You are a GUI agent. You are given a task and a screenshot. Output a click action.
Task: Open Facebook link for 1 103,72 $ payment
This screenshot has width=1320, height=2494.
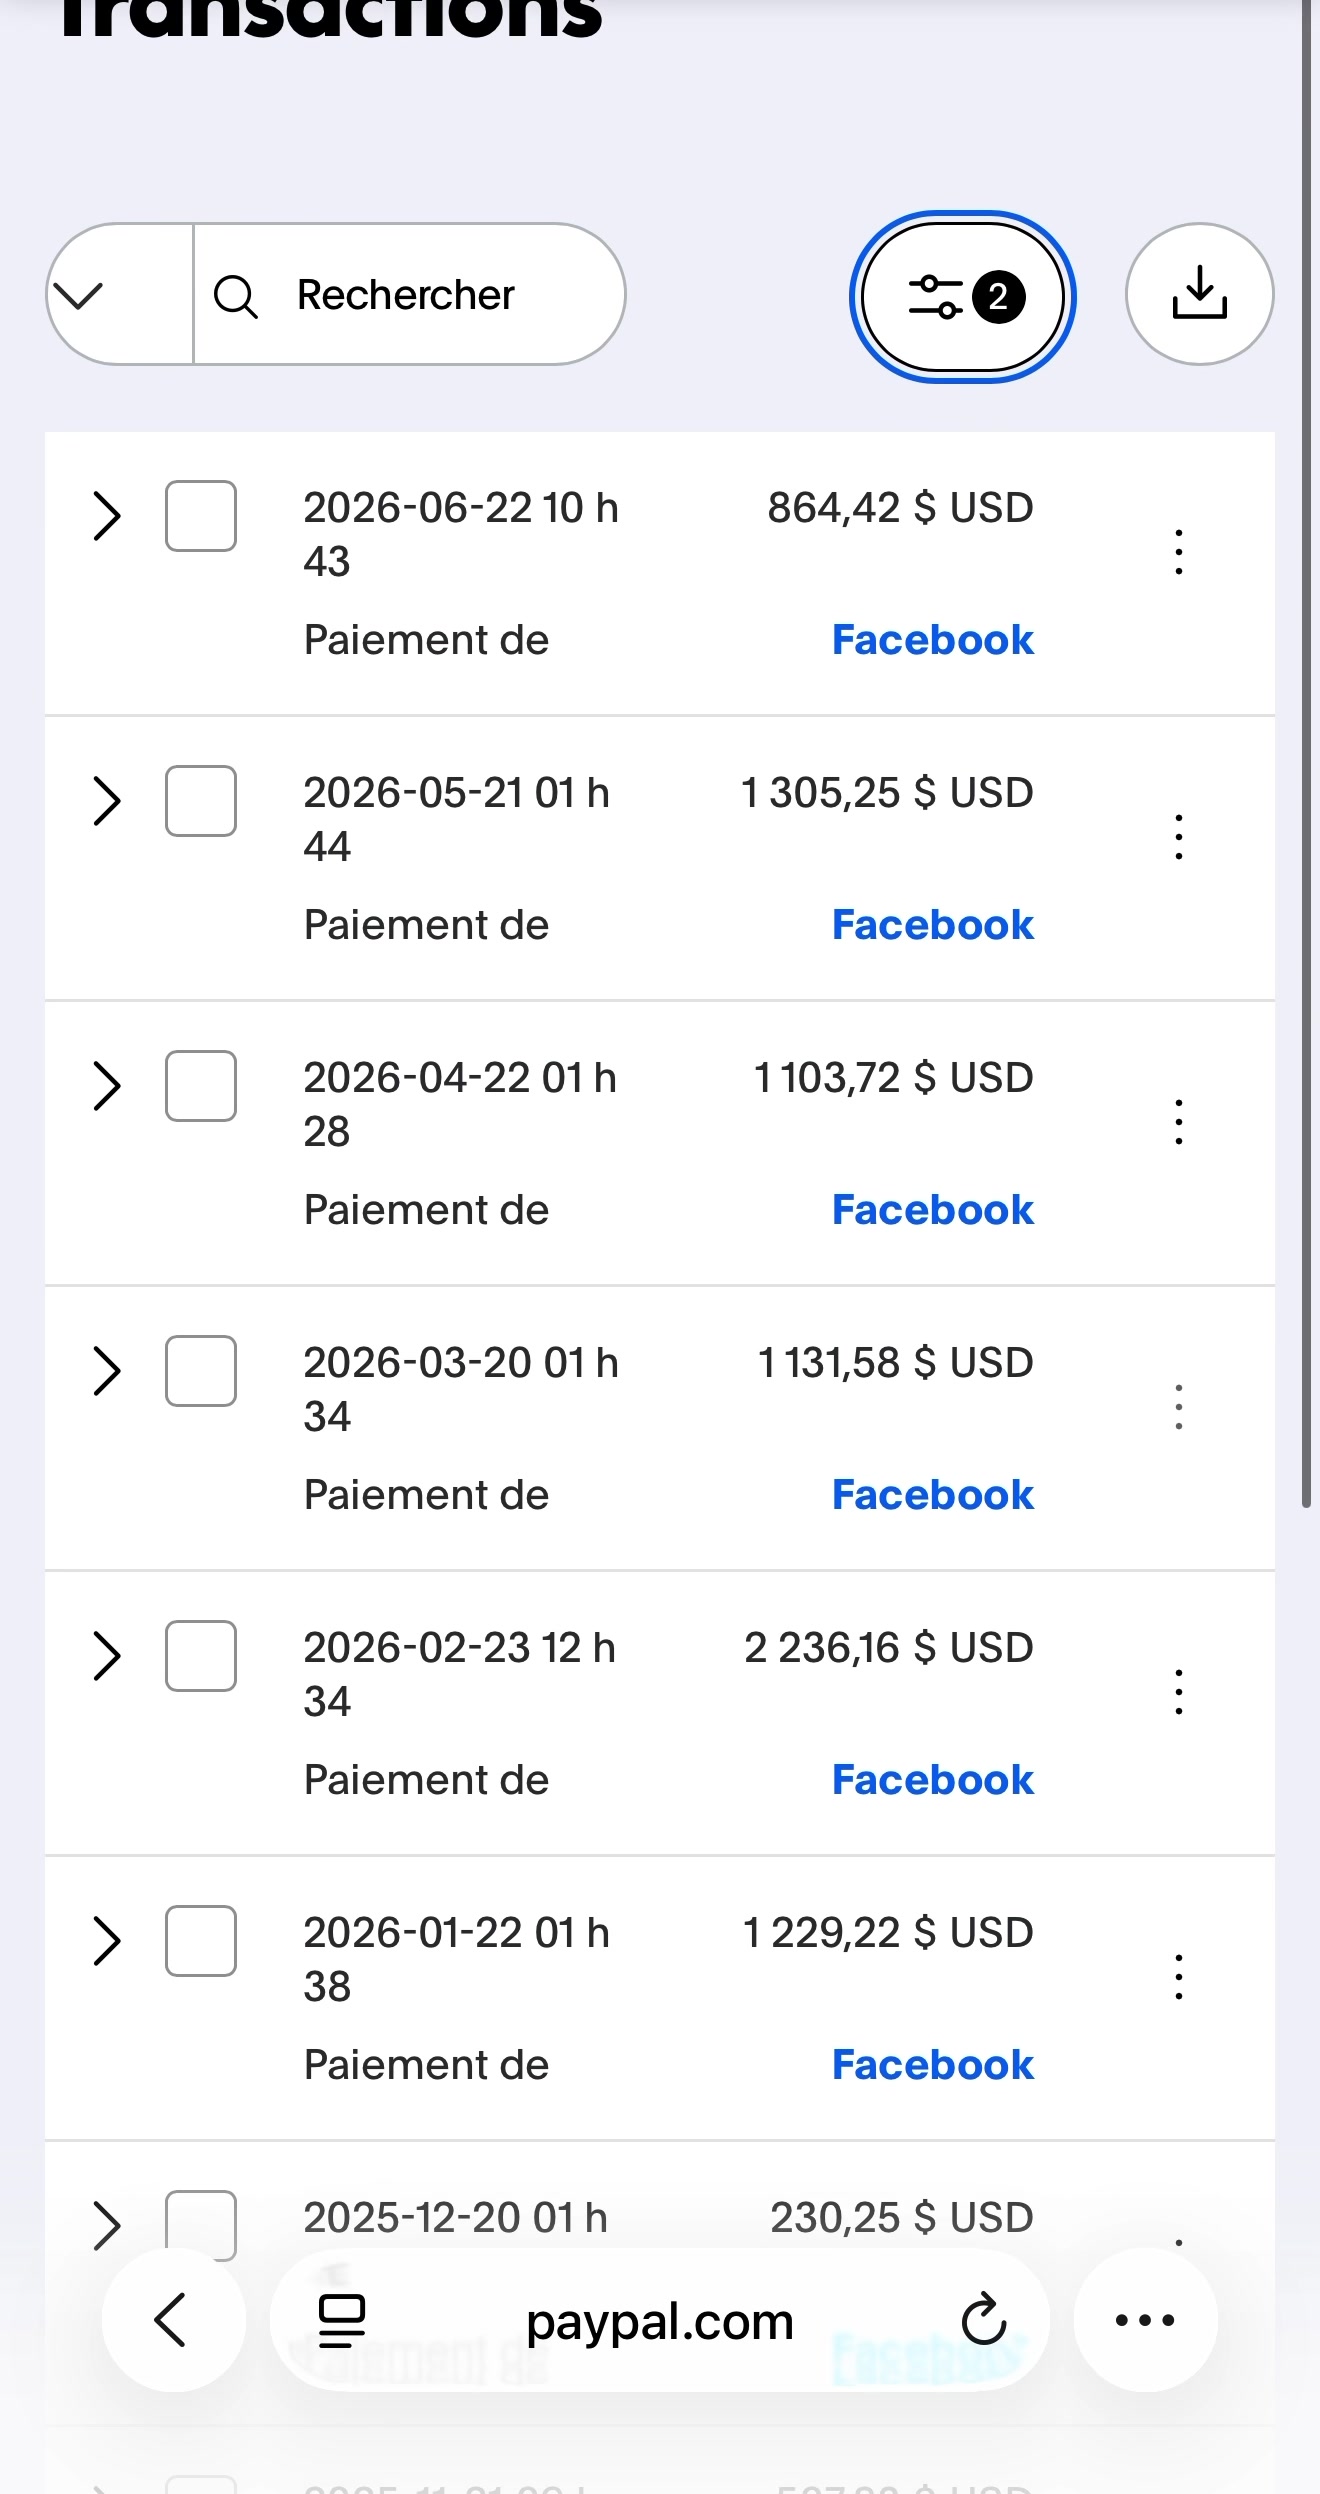coord(932,1210)
